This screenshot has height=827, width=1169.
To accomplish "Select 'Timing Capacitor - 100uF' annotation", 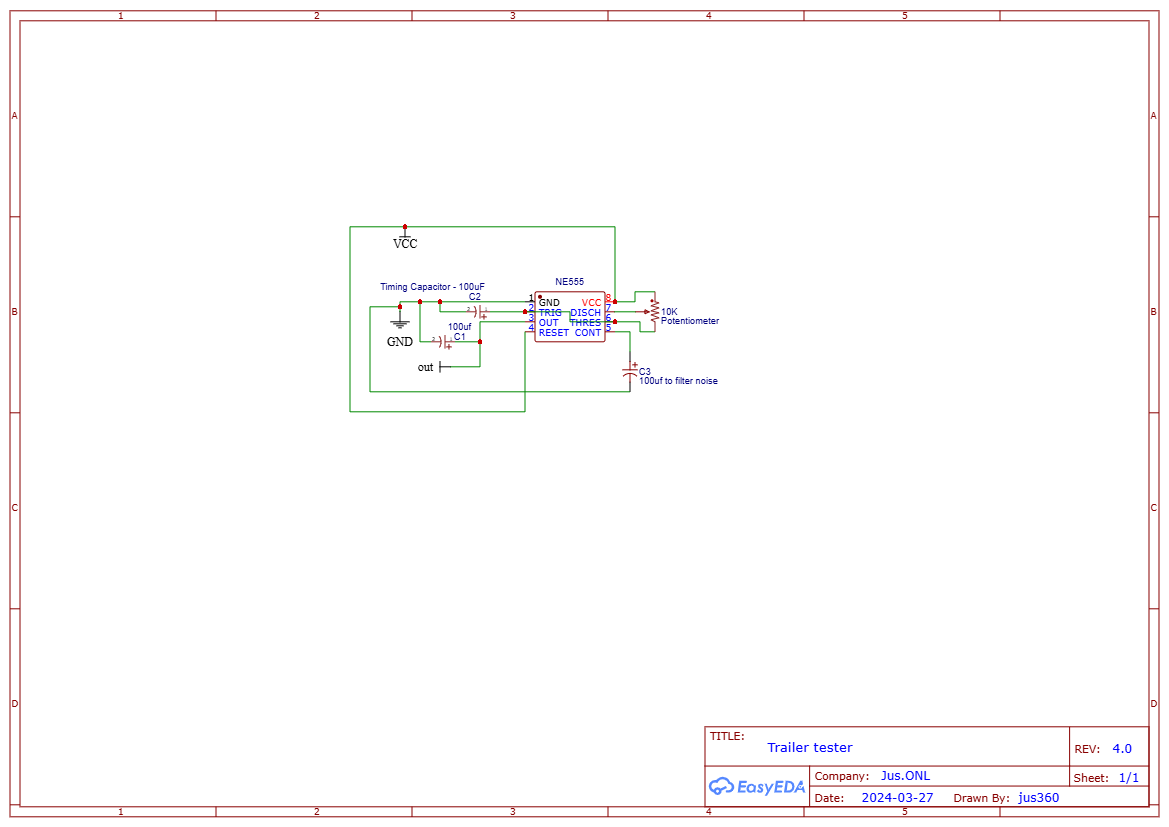I will coord(432,286).
